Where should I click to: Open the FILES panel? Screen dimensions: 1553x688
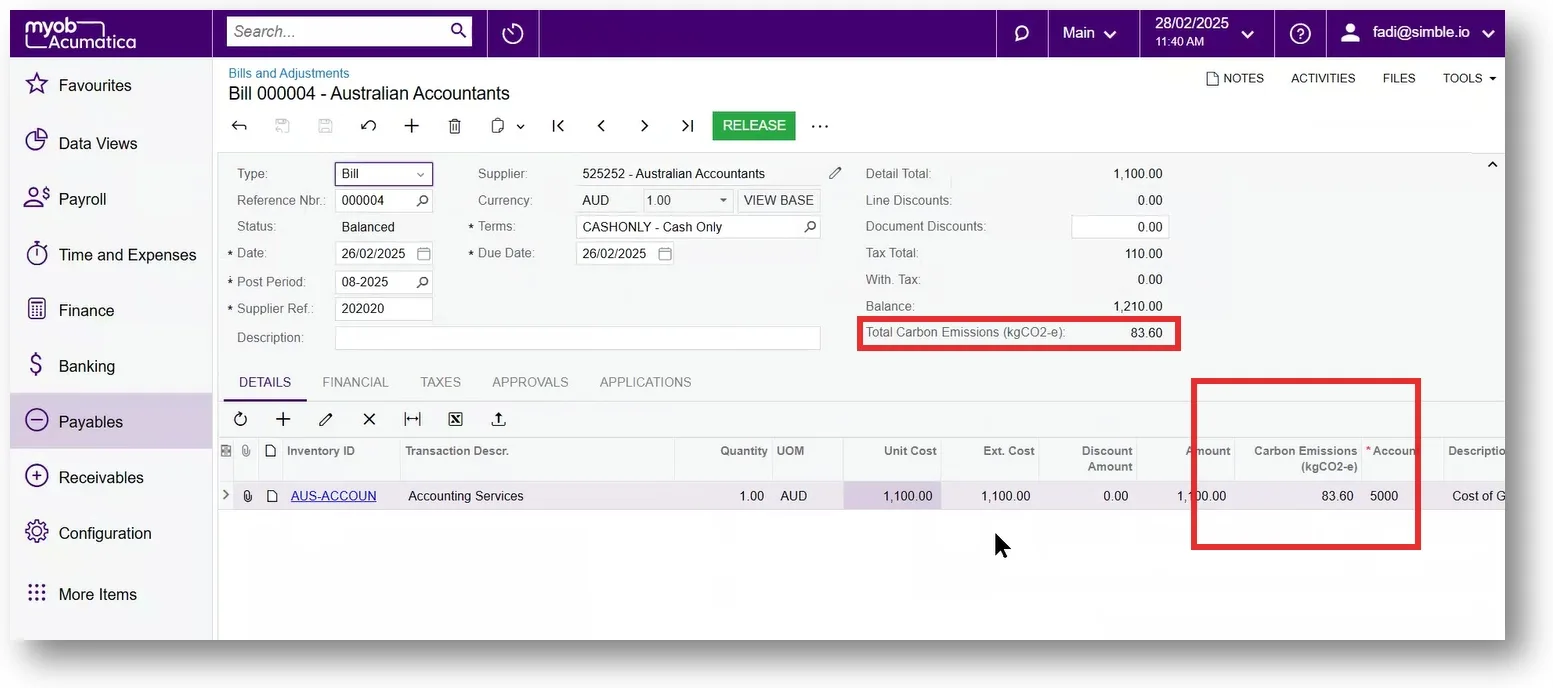[x=1399, y=78]
